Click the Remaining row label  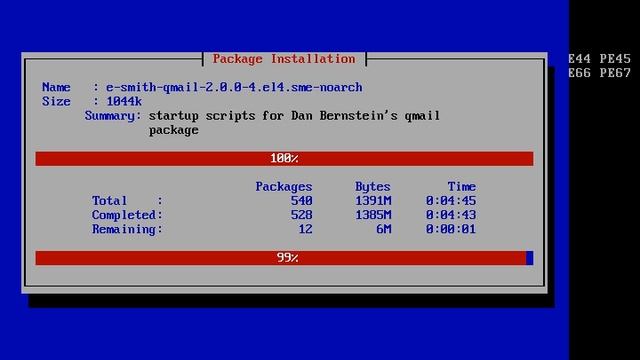pyautogui.click(x=127, y=229)
